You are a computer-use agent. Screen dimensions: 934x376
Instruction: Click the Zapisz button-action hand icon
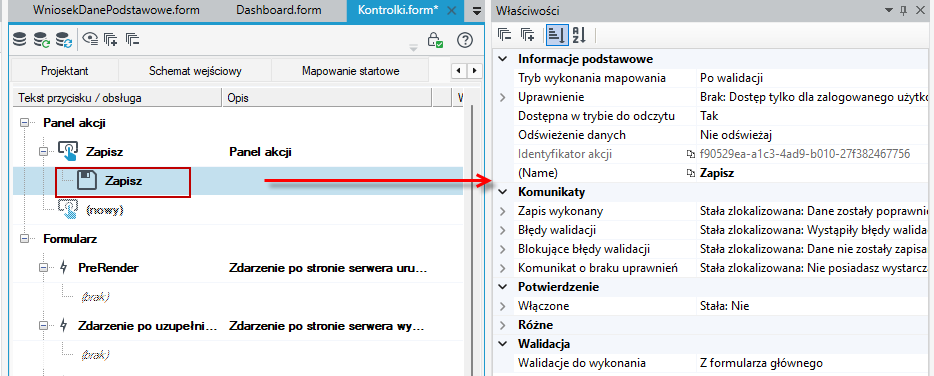(68, 152)
